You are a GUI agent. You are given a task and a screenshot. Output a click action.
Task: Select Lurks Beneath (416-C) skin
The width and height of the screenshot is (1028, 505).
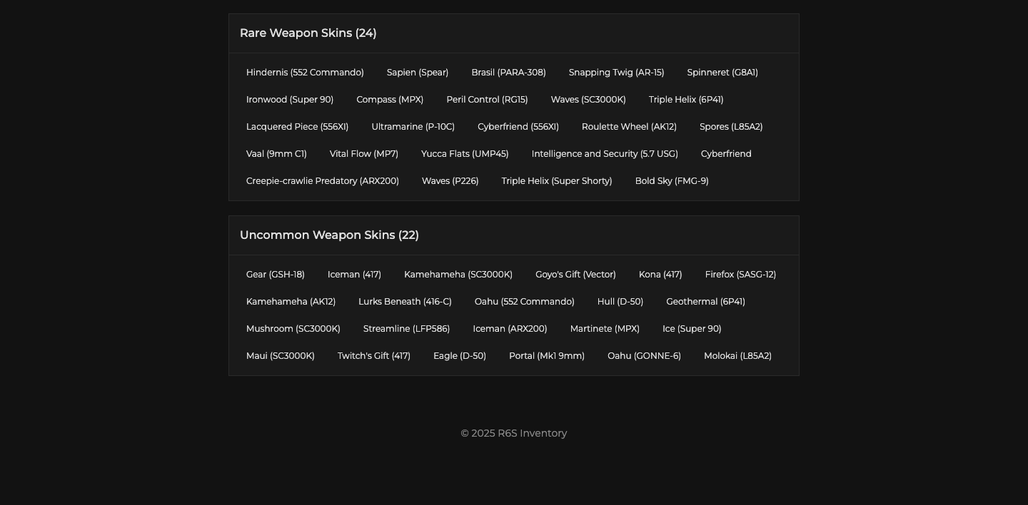coord(405,302)
